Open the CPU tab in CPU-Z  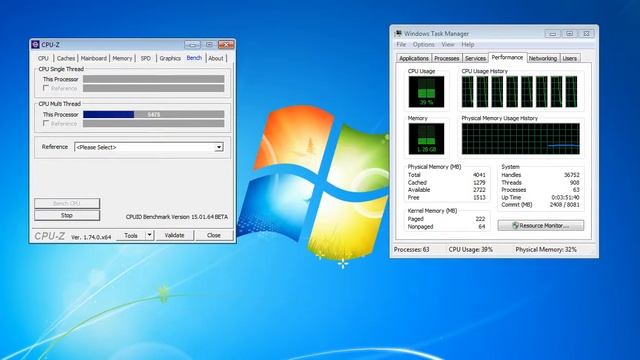click(43, 58)
